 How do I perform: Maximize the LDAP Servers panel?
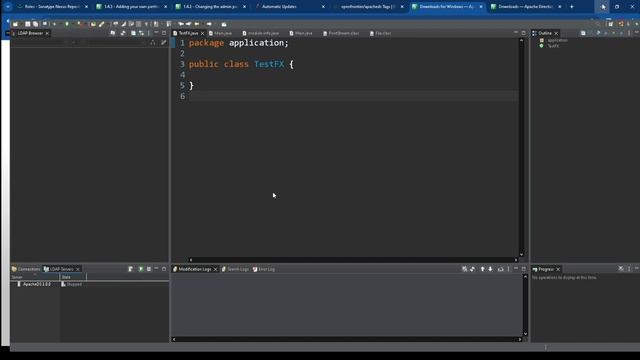(x=164, y=269)
